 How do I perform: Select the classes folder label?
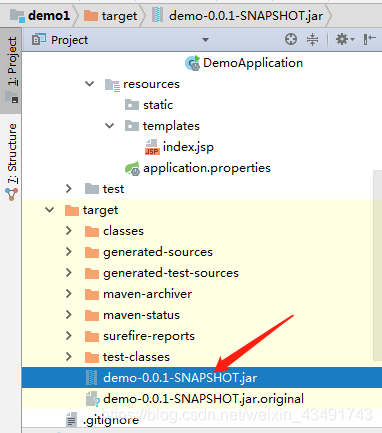coord(124,231)
